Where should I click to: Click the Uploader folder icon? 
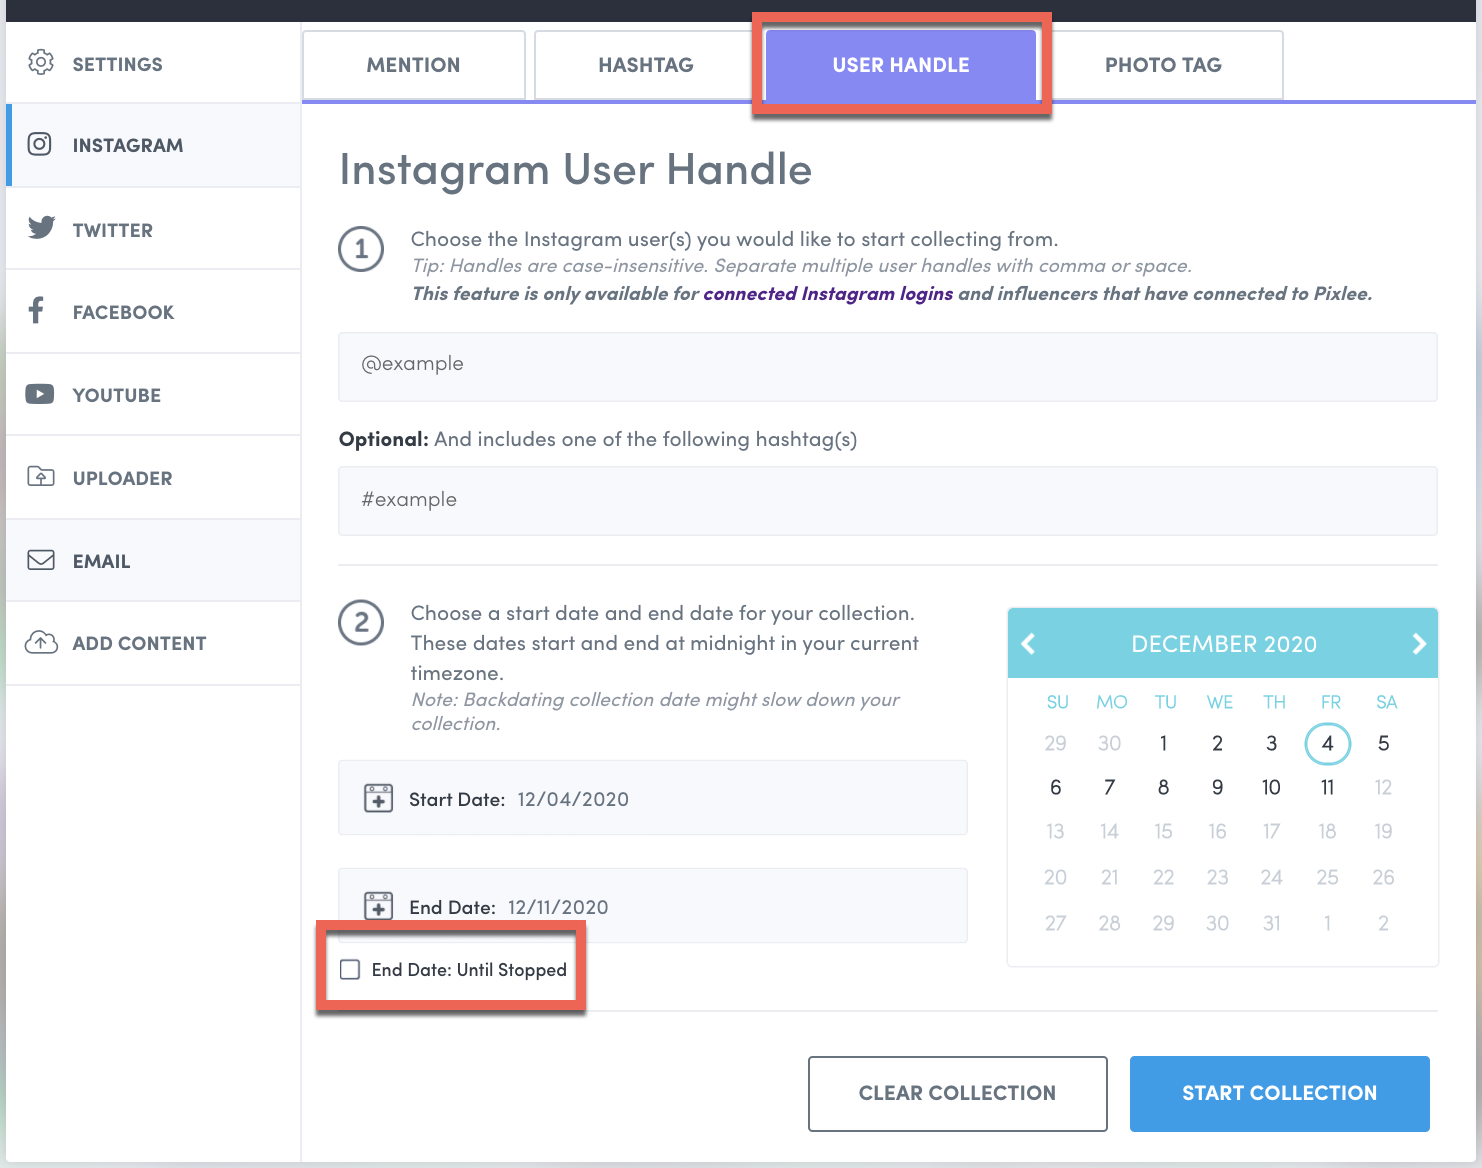click(41, 477)
